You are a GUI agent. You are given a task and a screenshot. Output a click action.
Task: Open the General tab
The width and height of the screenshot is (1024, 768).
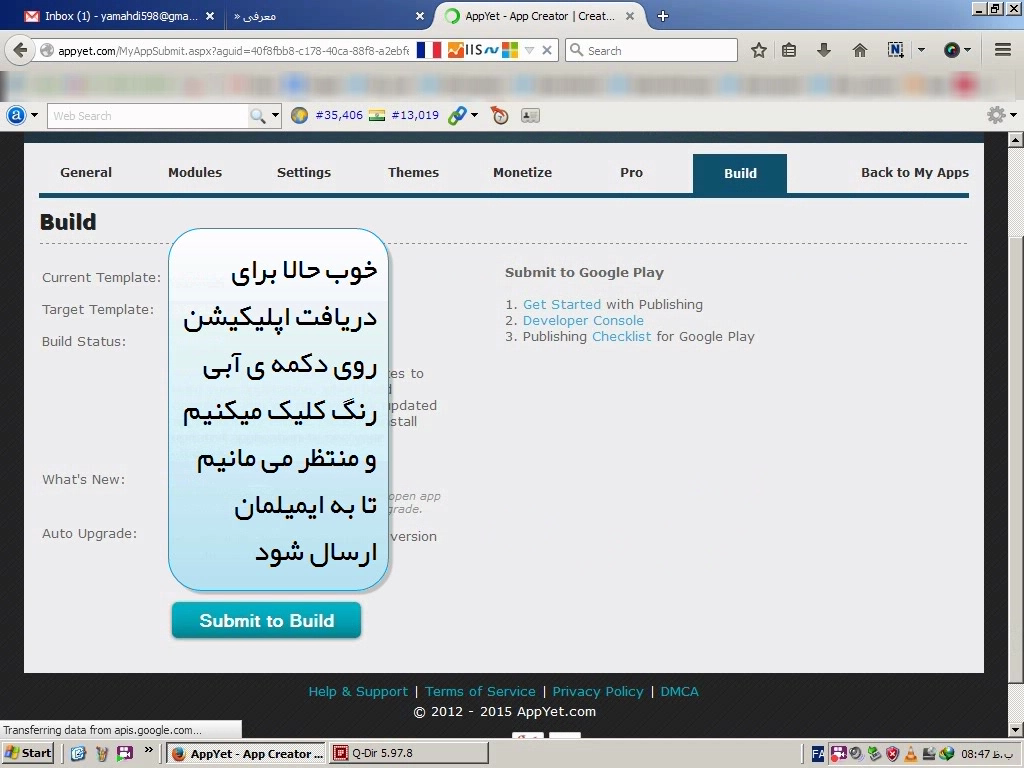[86, 172]
